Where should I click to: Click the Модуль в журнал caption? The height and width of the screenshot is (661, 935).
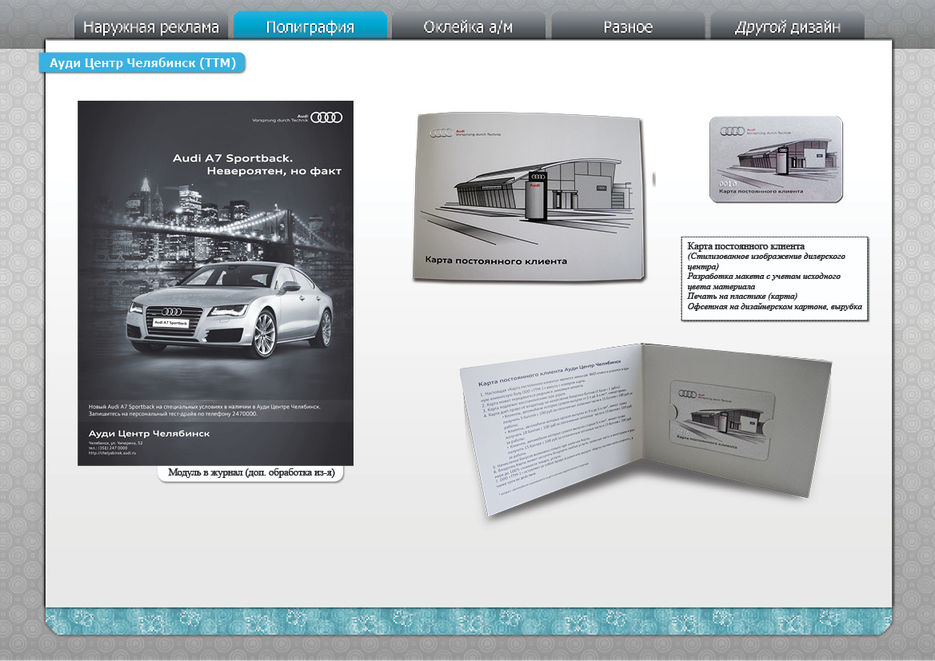[250, 473]
